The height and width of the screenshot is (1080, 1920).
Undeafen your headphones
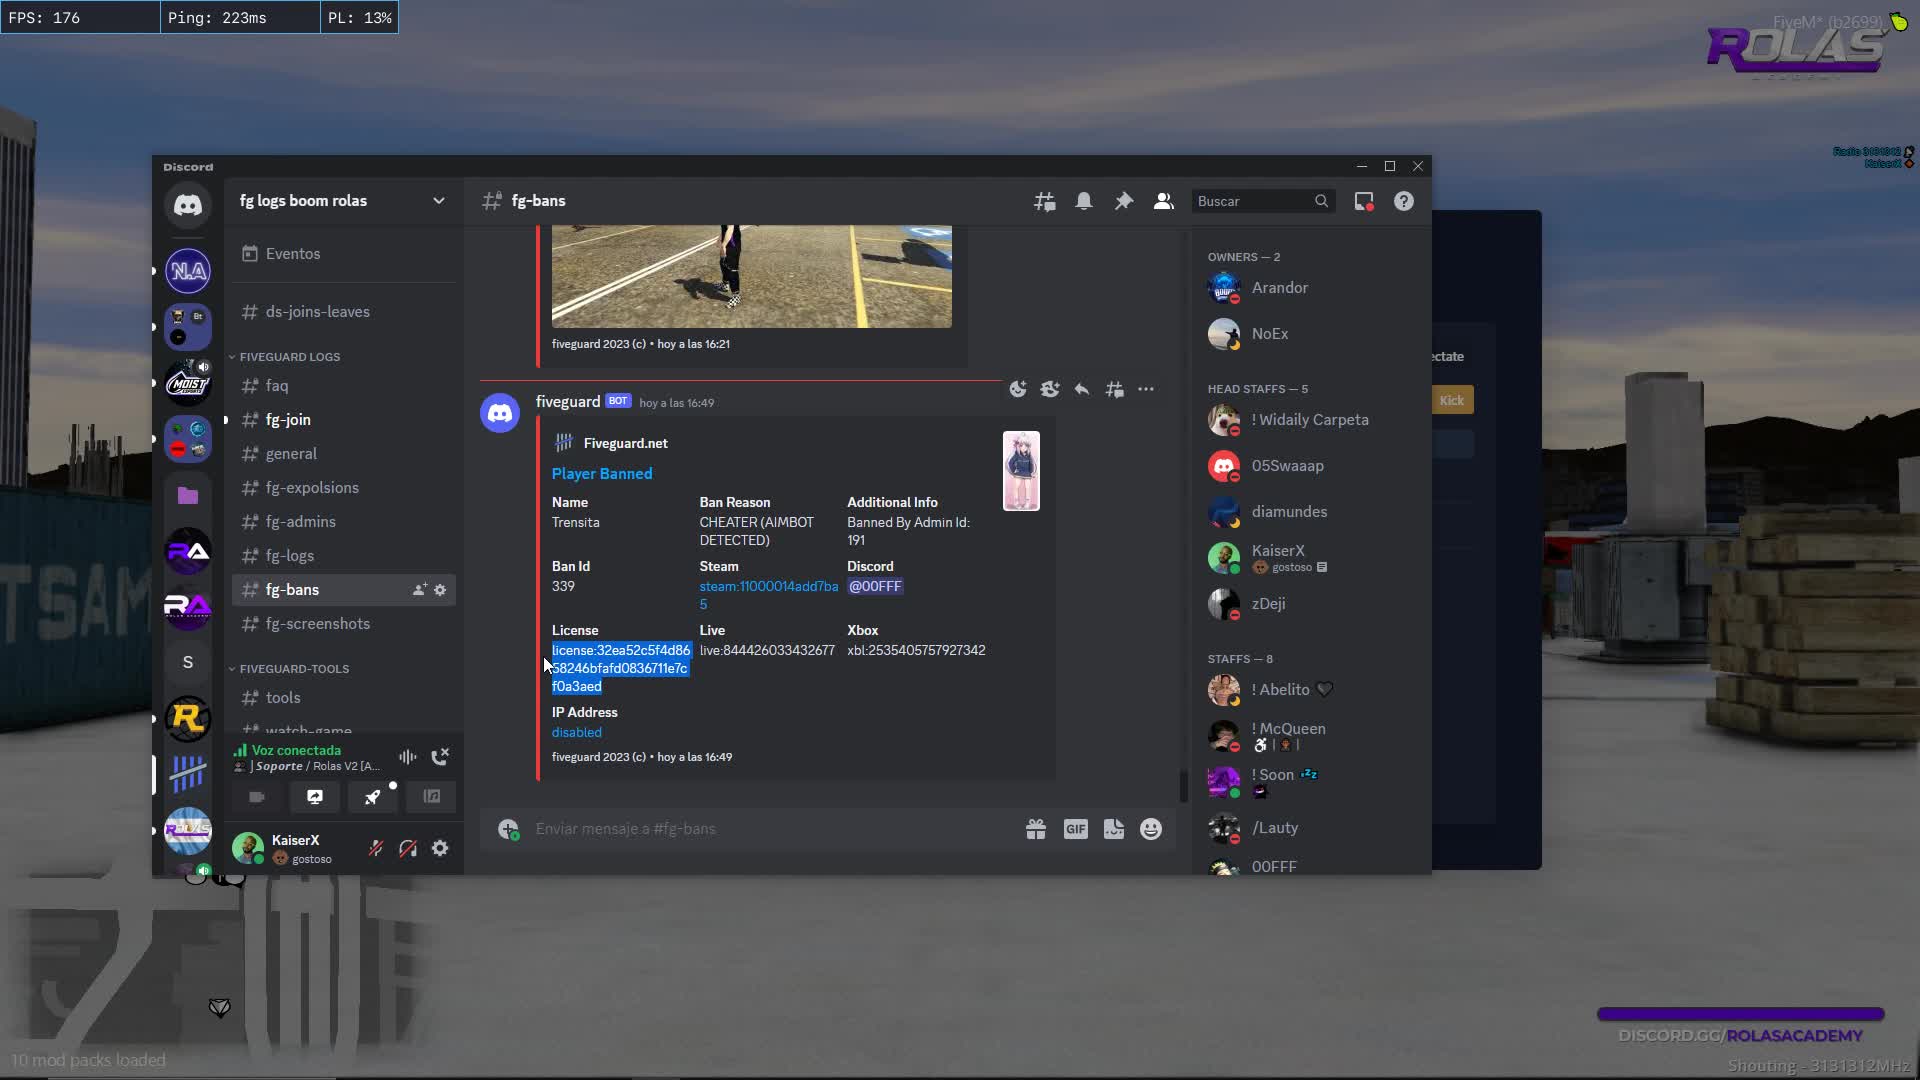click(407, 848)
